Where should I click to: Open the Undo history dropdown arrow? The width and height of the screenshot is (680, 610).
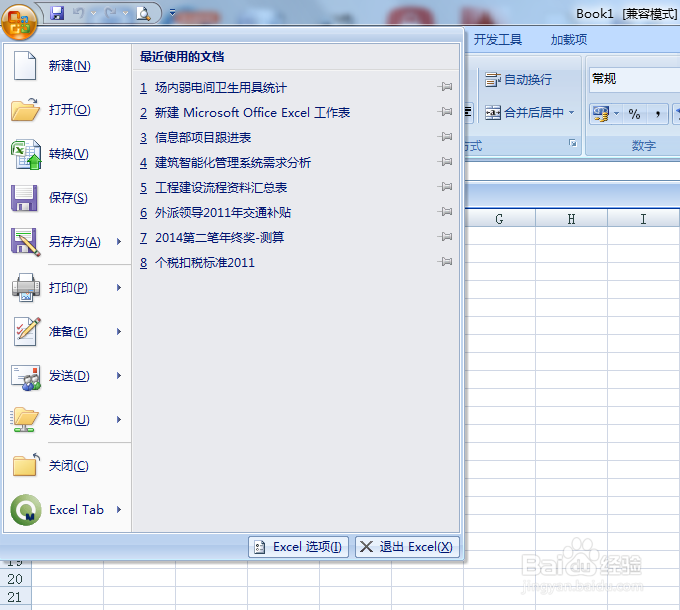tap(93, 13)
